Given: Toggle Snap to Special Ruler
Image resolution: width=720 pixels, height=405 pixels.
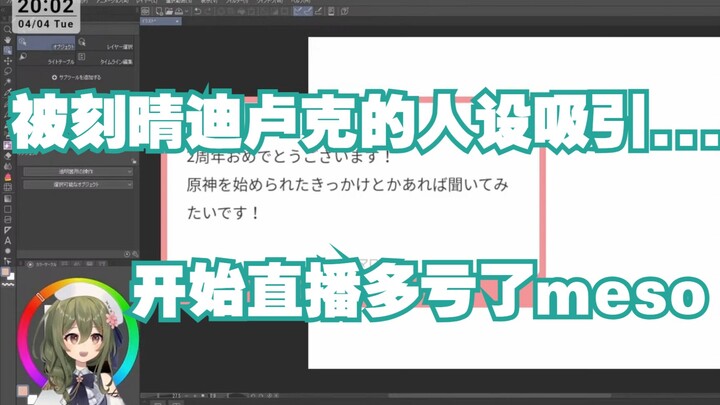Looking at the screenshot, I should tap(308, 11).
